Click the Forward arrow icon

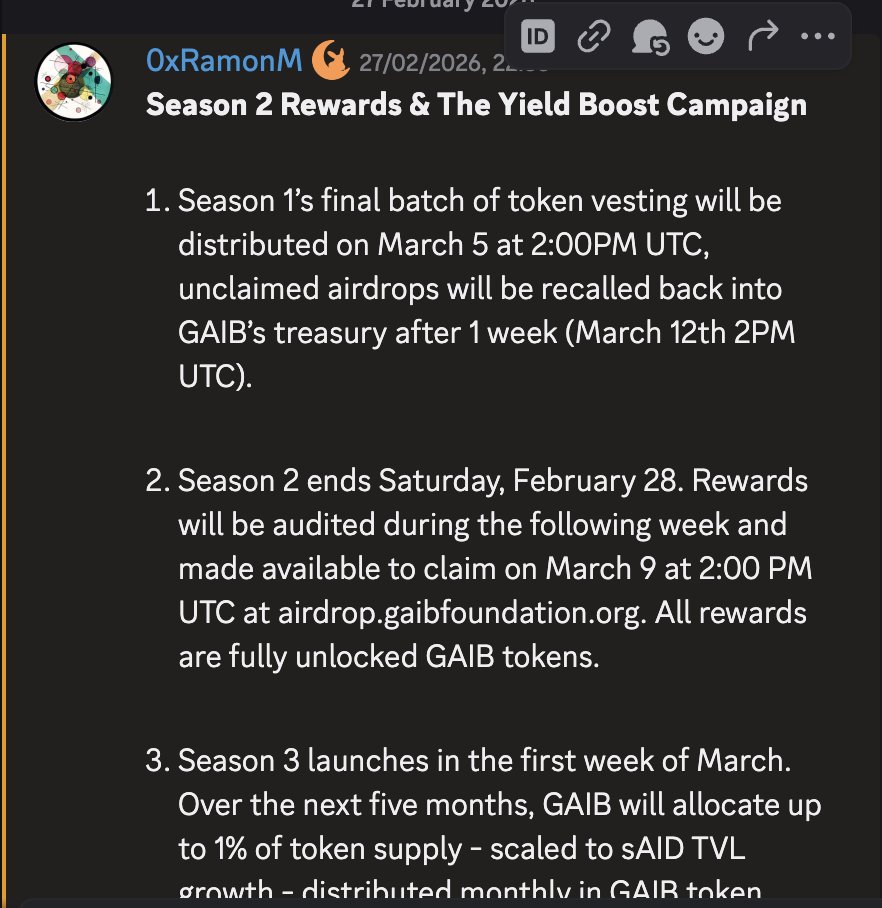tap(762, 37)
